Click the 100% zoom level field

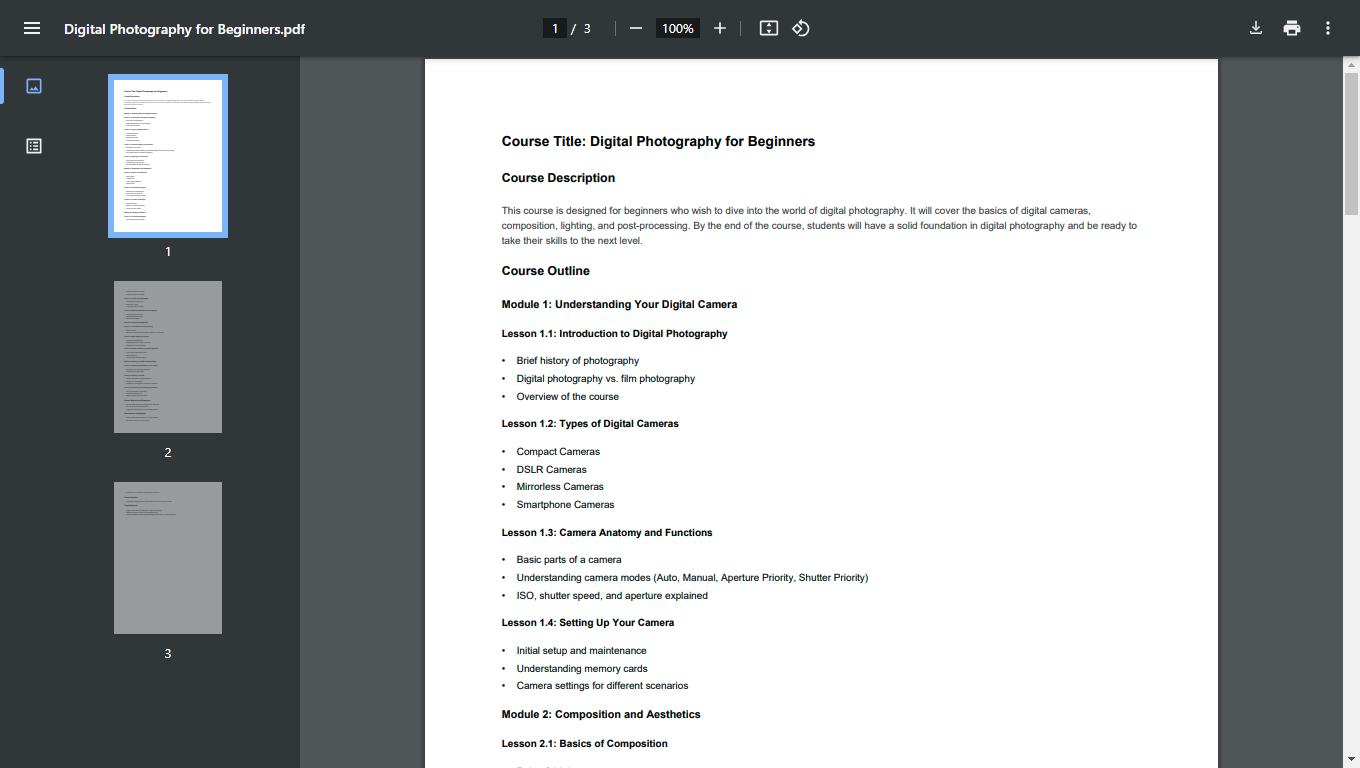coord(677,28)
